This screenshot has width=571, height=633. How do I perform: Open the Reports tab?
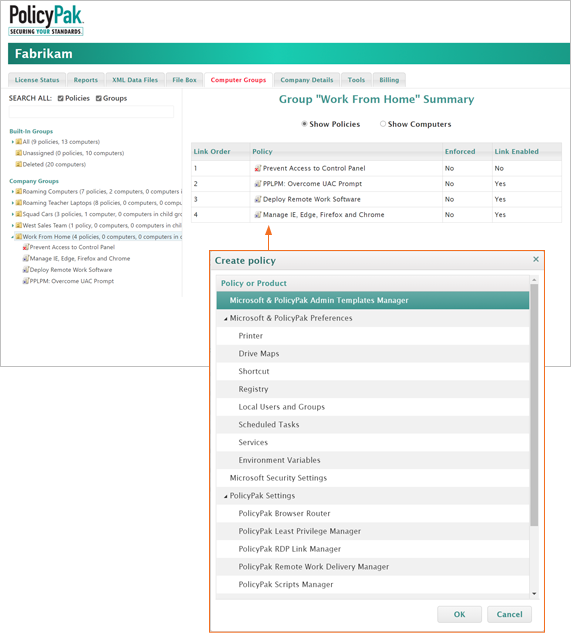[x=86, y=80]
